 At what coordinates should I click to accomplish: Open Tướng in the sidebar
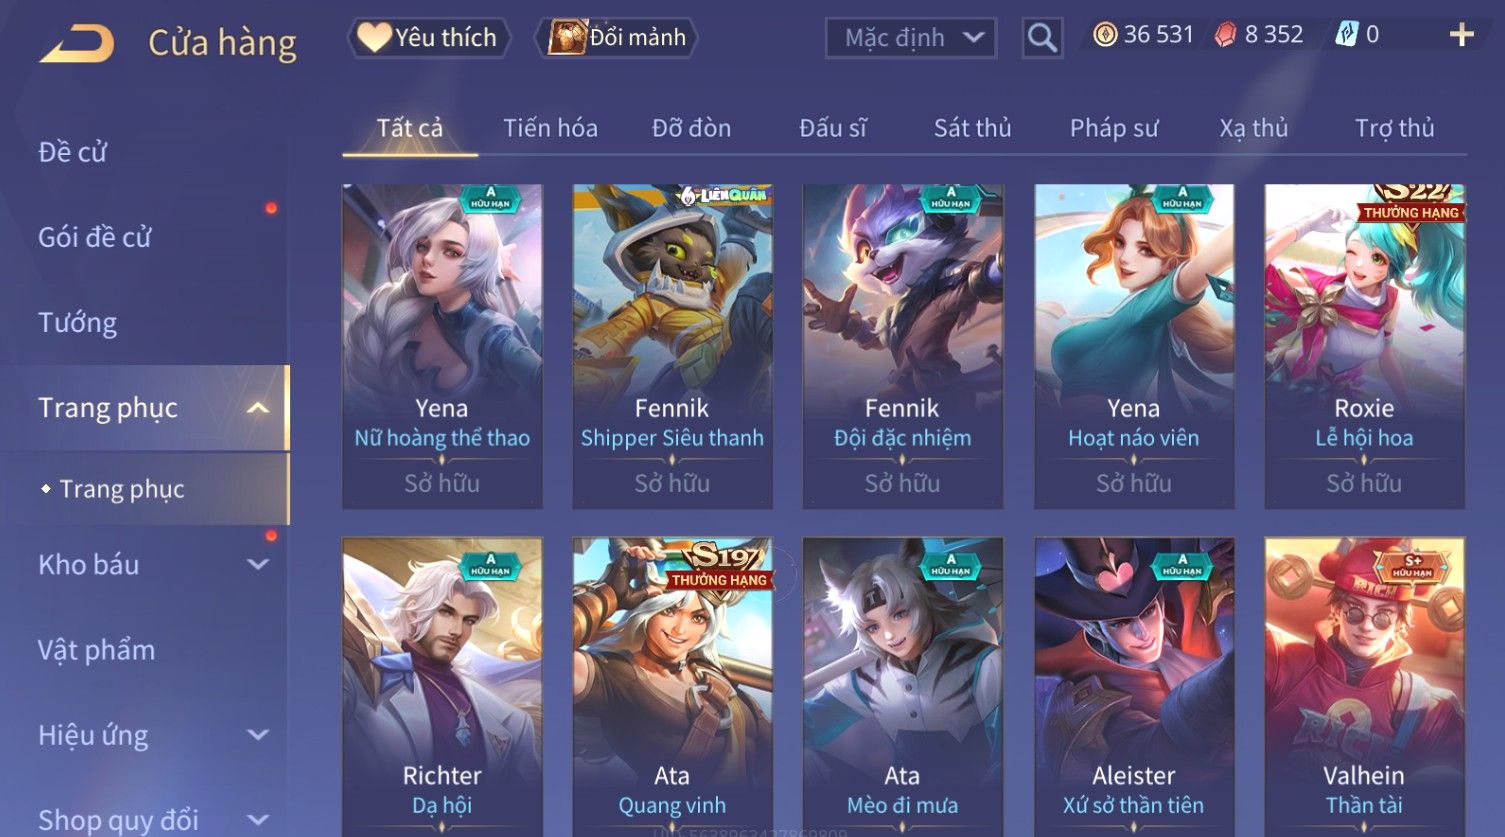point(78,323)
